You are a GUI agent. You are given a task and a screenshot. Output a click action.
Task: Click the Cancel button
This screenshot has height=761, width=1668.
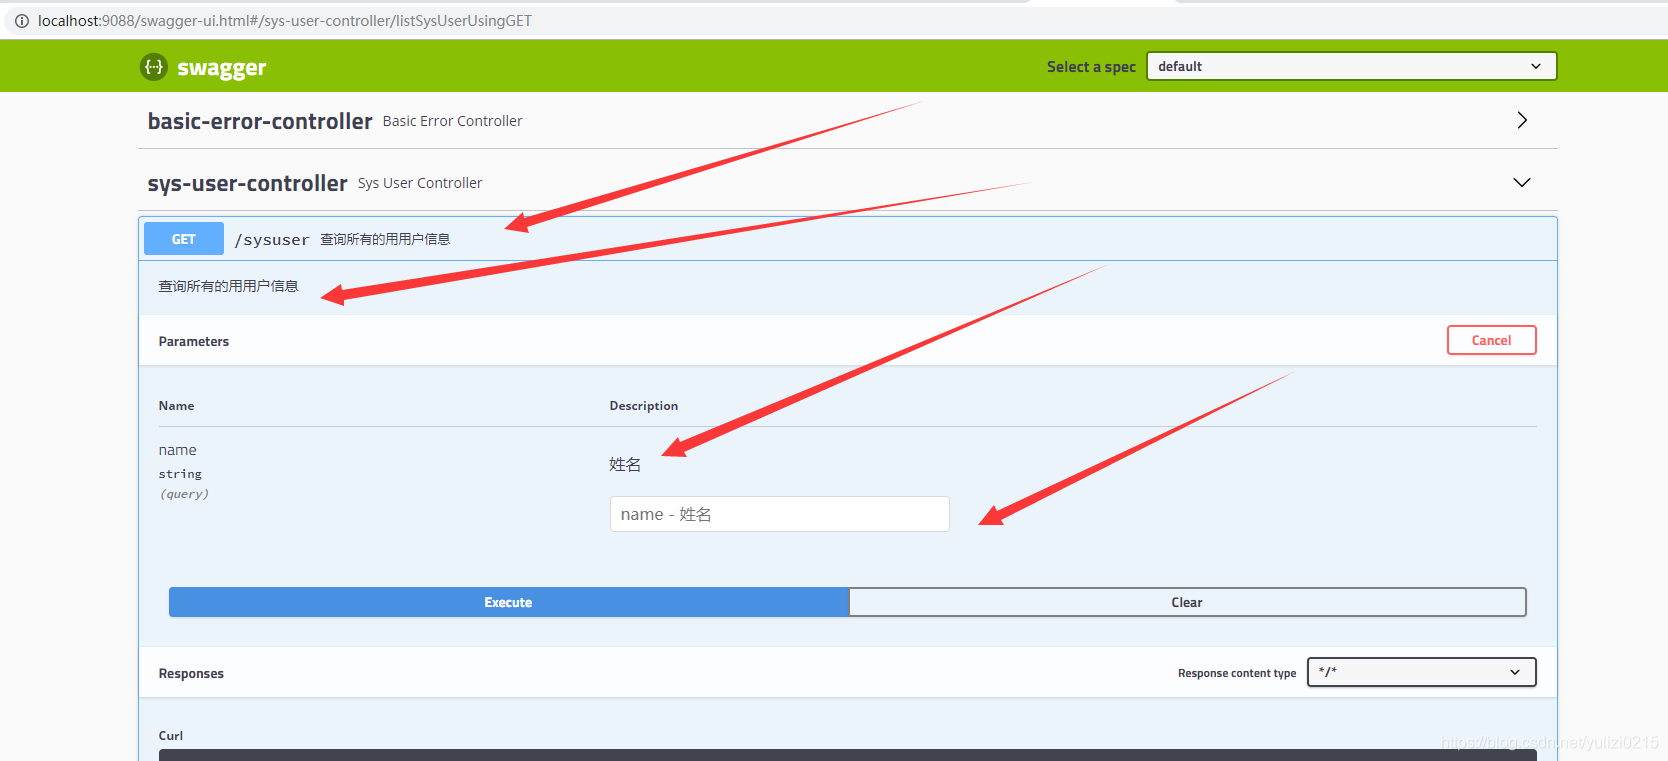coord(1491,340)
